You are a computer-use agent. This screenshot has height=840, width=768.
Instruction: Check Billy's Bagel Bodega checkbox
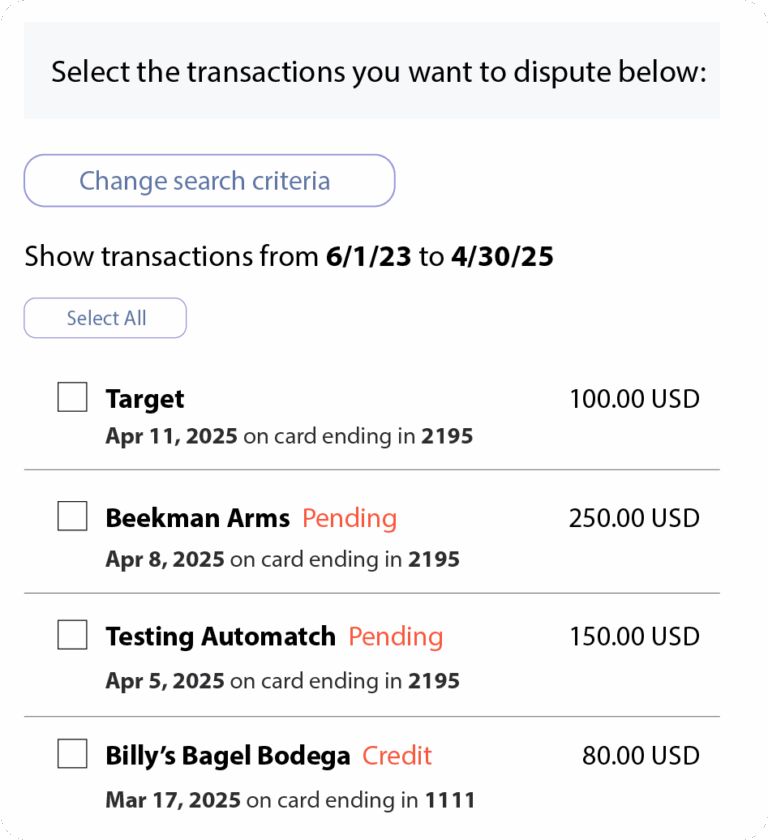pyautogui.click(x=72, y=754)
